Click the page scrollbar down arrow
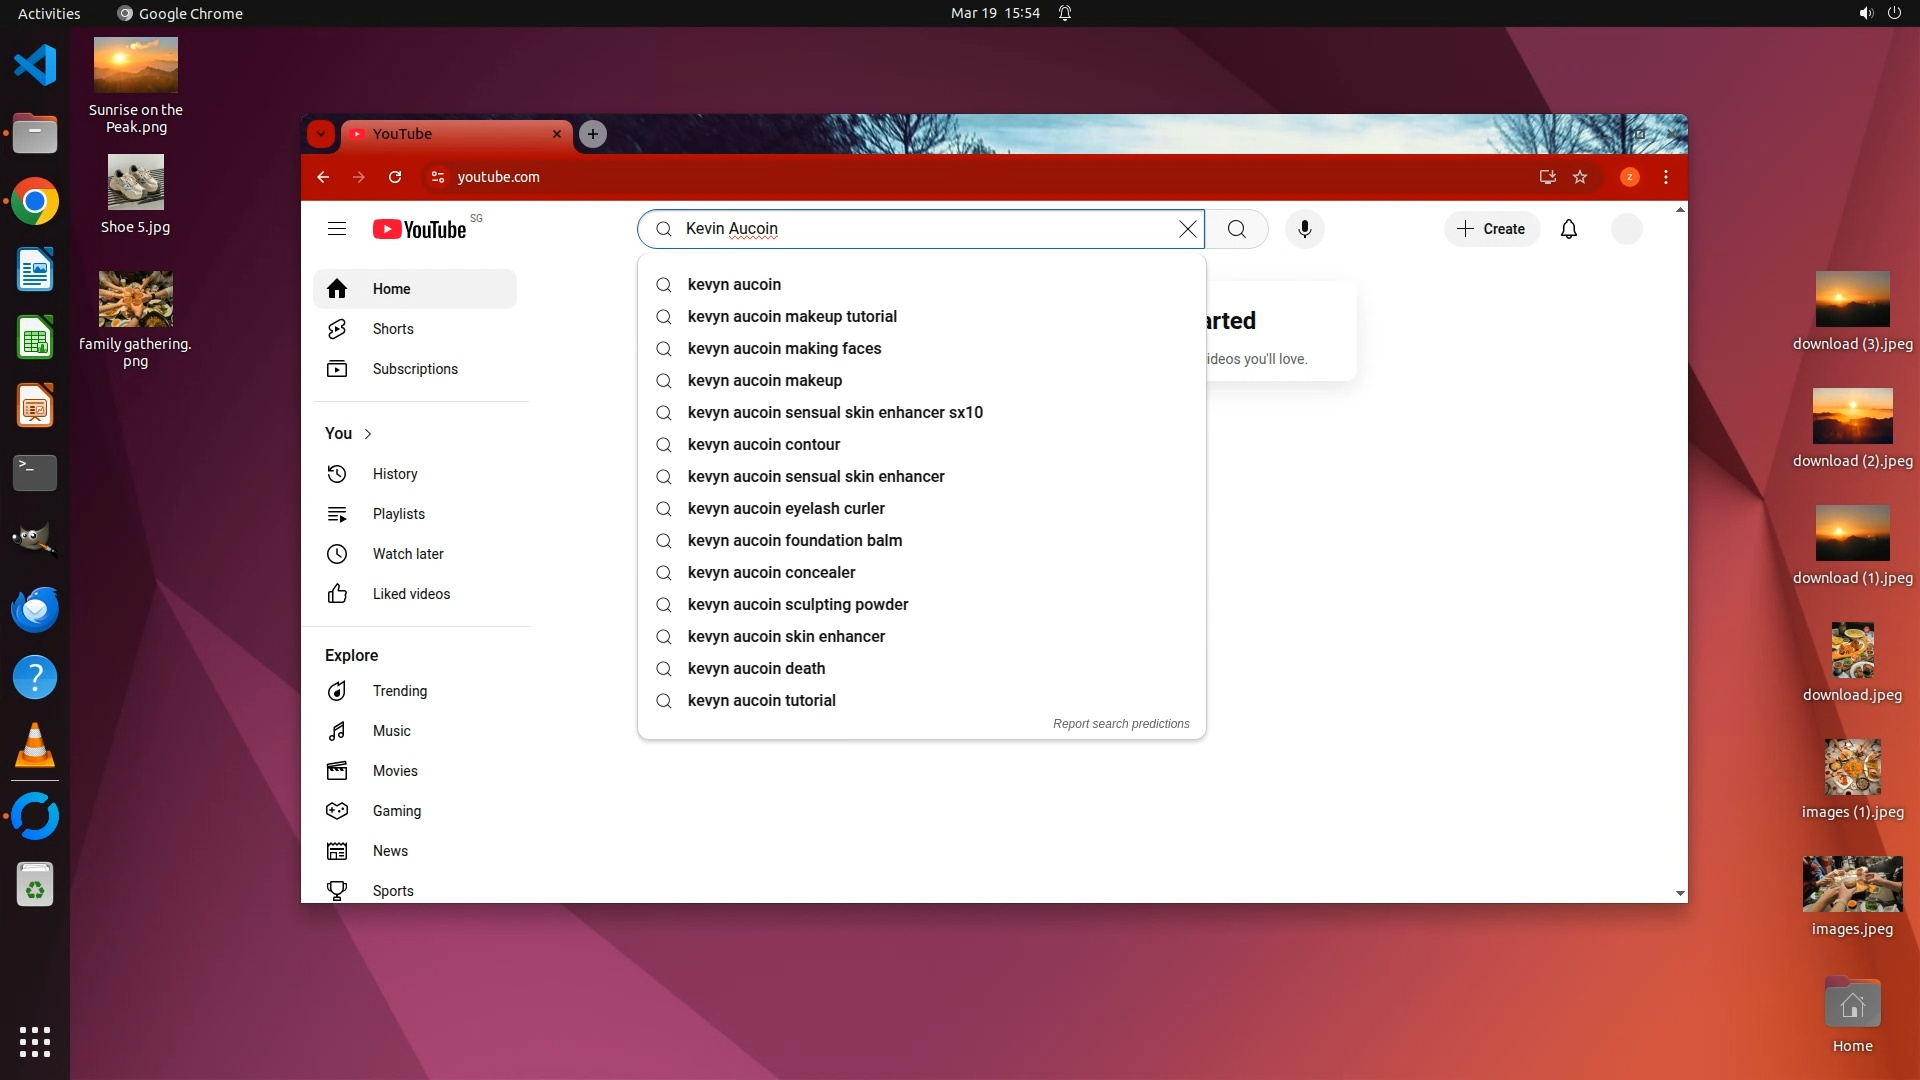Image resolution: width=1920 pixels, height=1080 pixels. (1680, 893)
